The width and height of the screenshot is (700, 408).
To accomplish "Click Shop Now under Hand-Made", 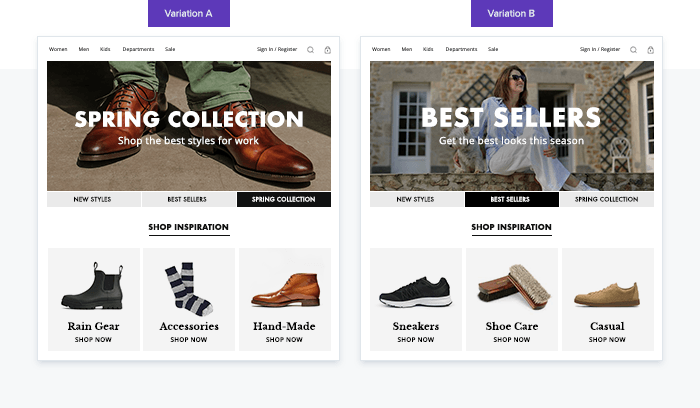I will [x=284, y=340].
